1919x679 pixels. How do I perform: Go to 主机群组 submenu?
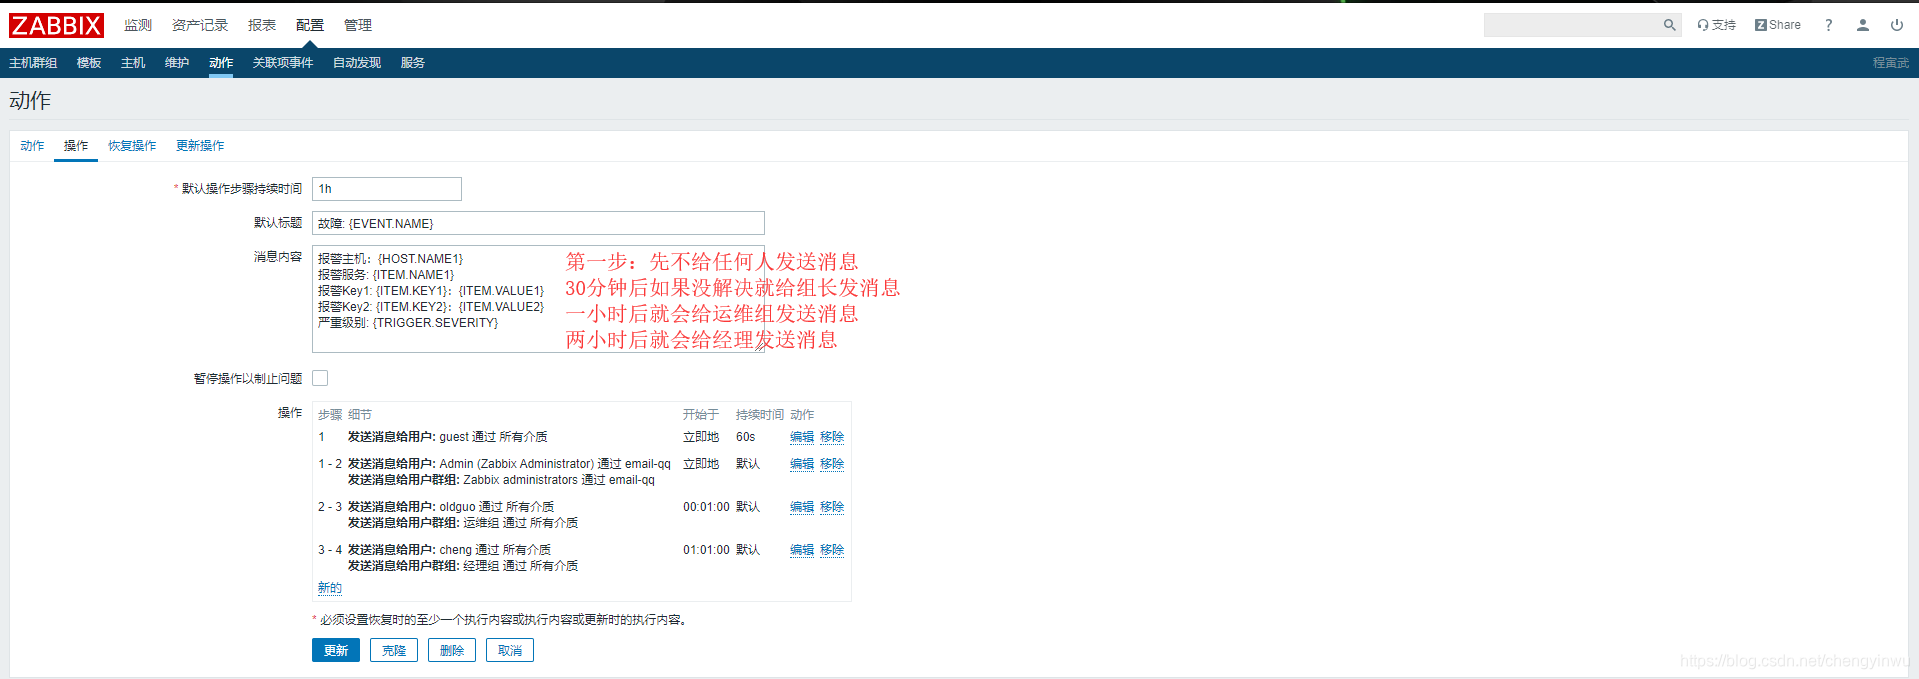[33, 63]
